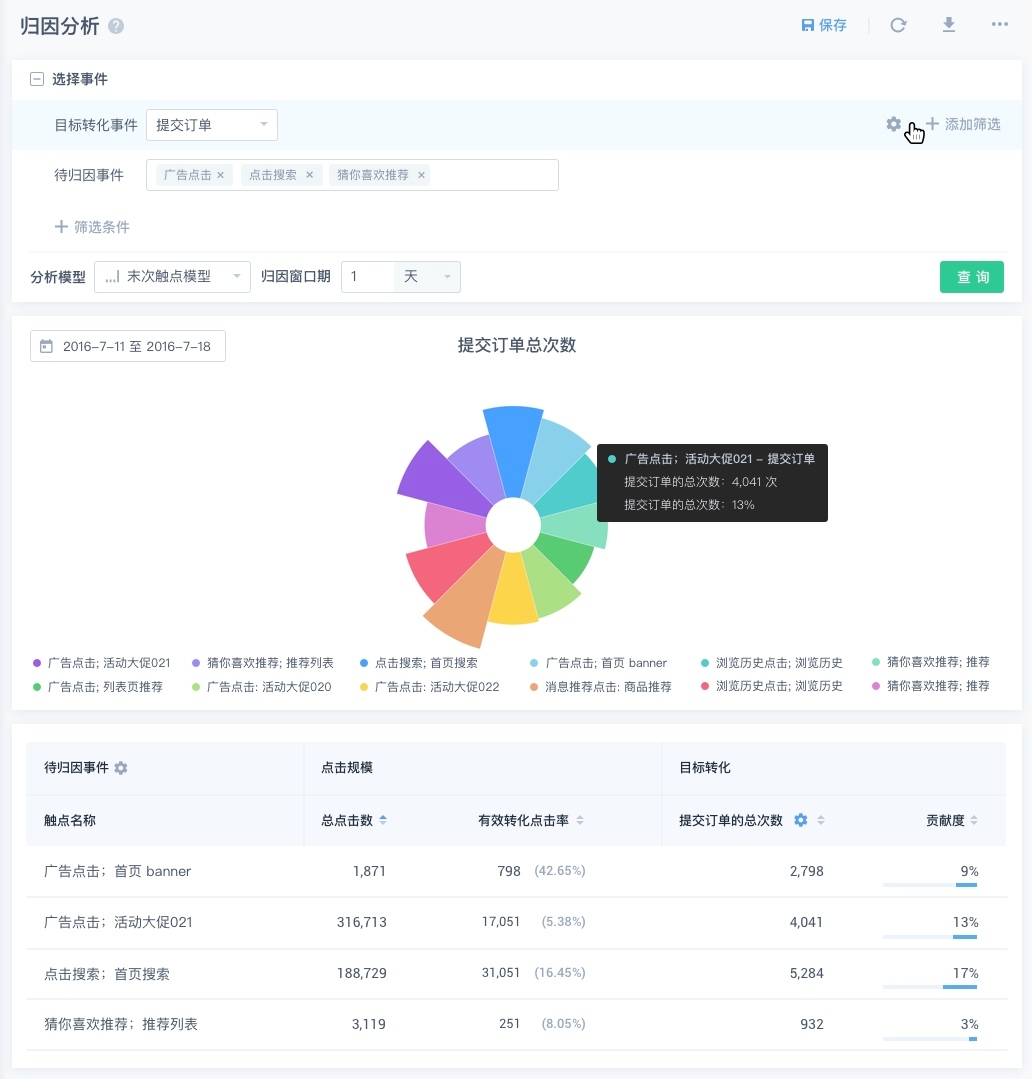
Task: Remove the 广告点击 event tag
Action: click(x=221, y=175)
